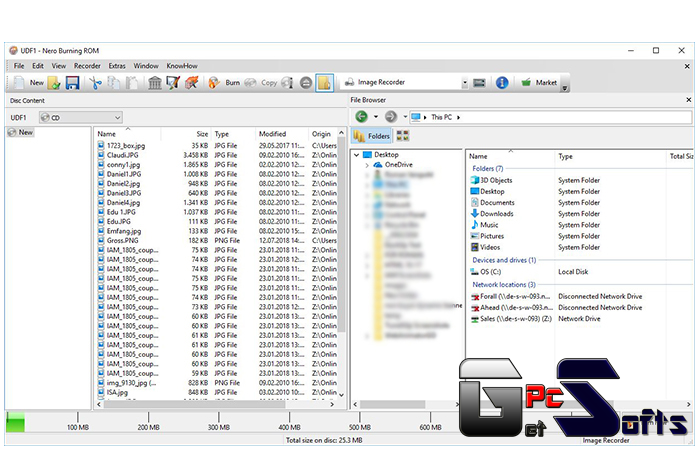
Task: Open the Edit menu
Action: (38, 66)
